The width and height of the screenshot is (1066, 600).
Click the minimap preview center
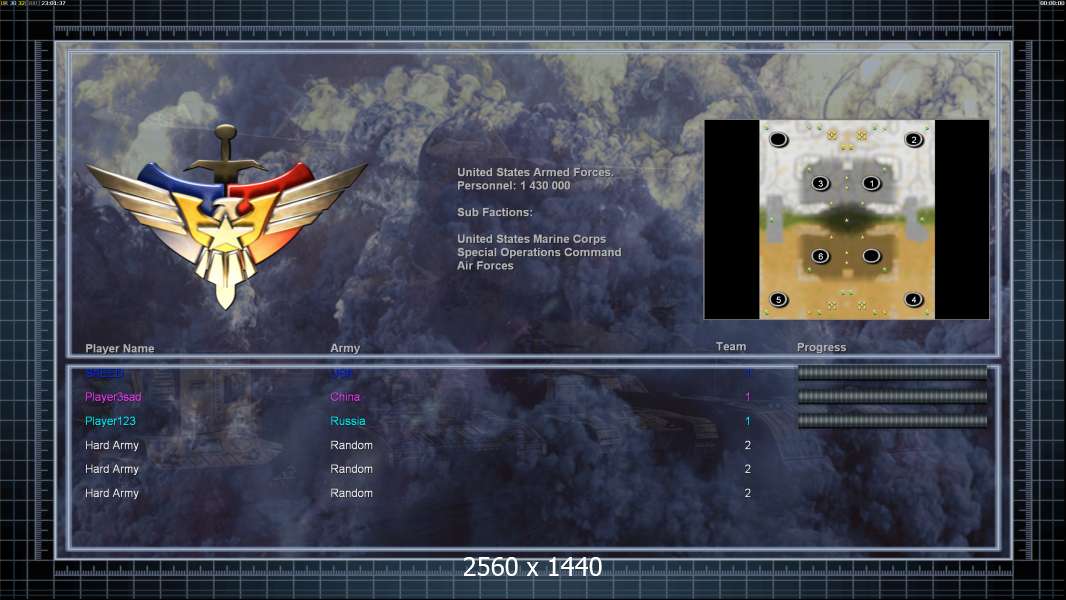click(846, 219)
